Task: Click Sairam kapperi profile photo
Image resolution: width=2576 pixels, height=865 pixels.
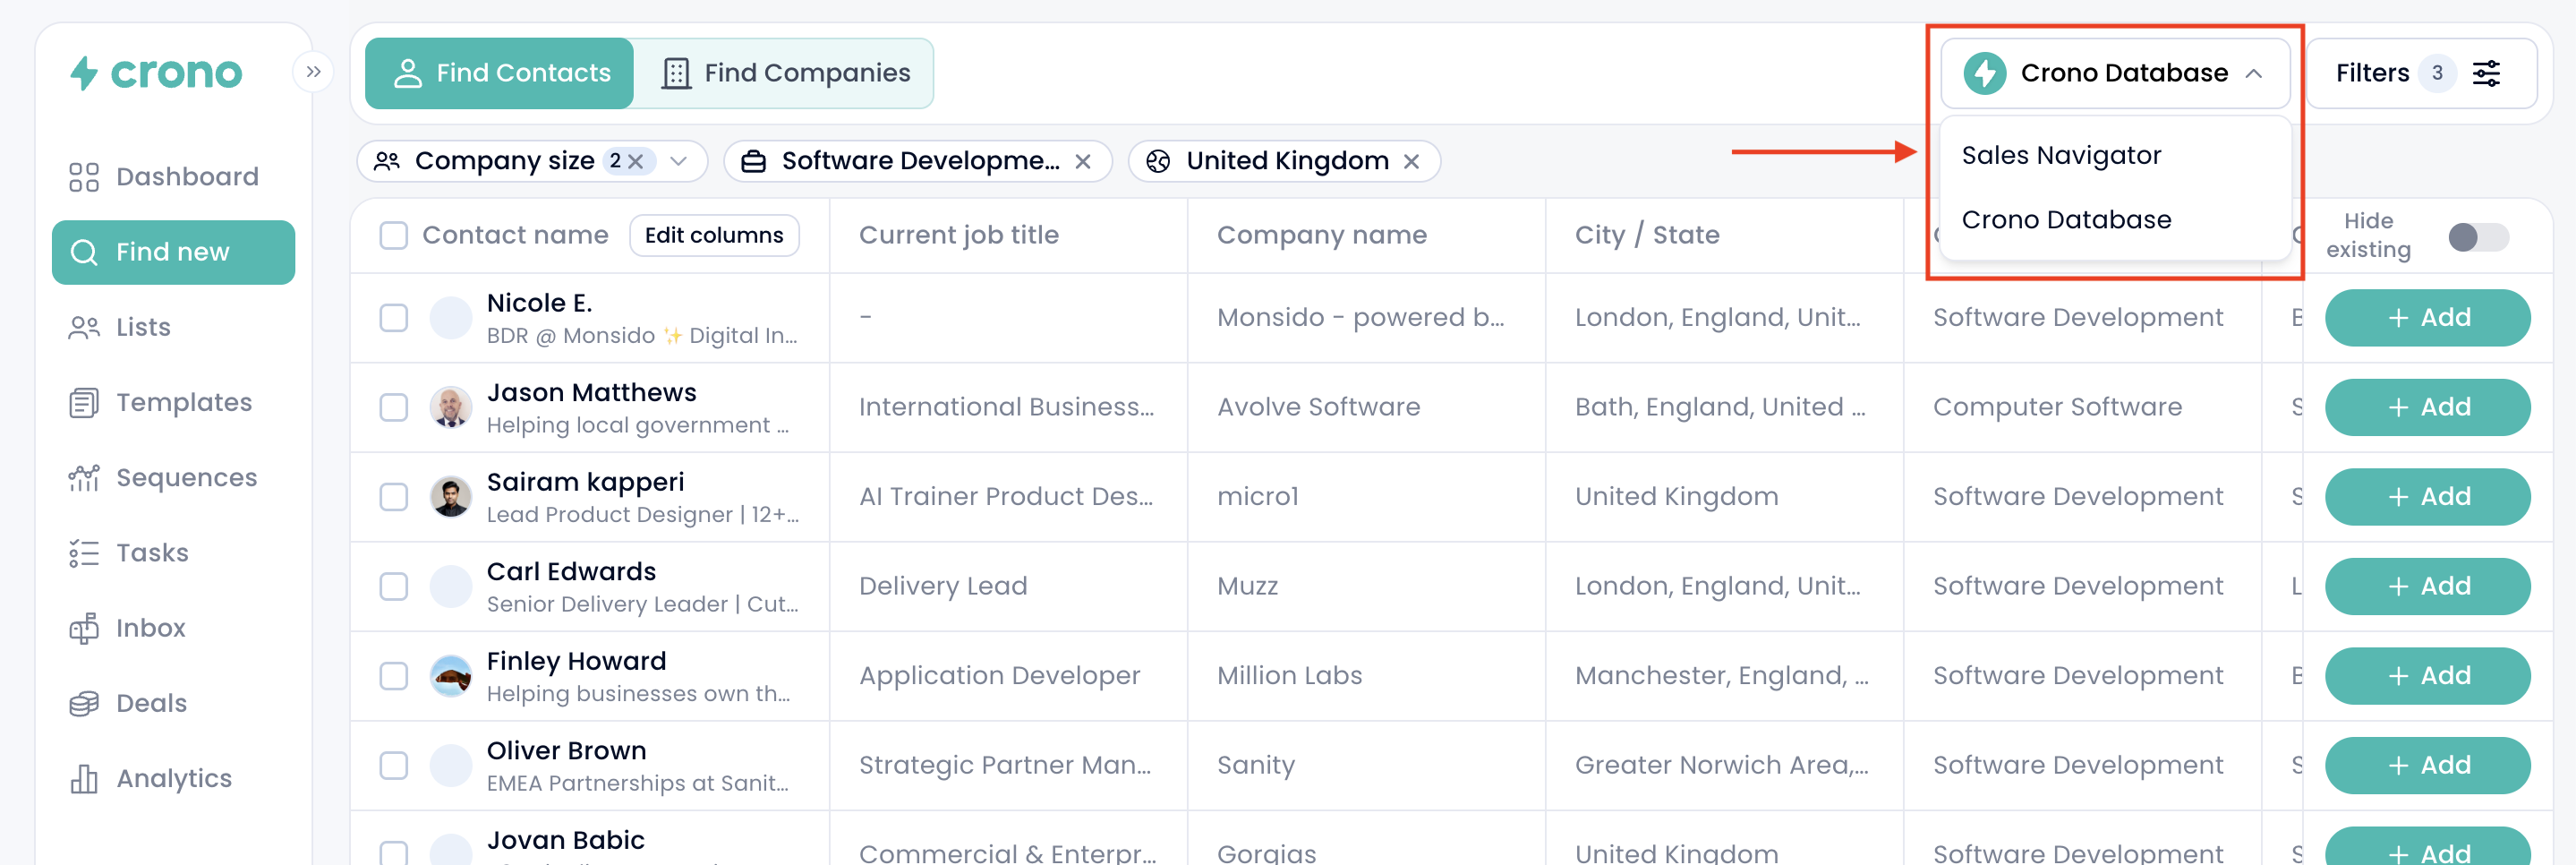Action: point(451,497)
